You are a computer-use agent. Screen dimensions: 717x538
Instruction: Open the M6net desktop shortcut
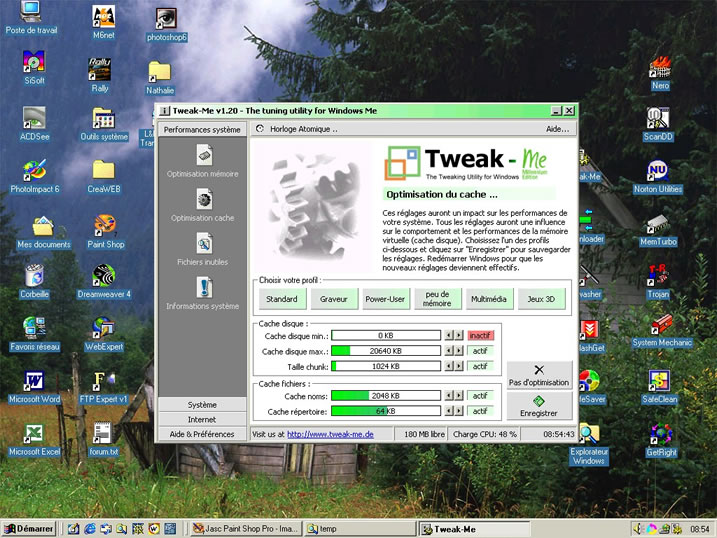(104, 23)
